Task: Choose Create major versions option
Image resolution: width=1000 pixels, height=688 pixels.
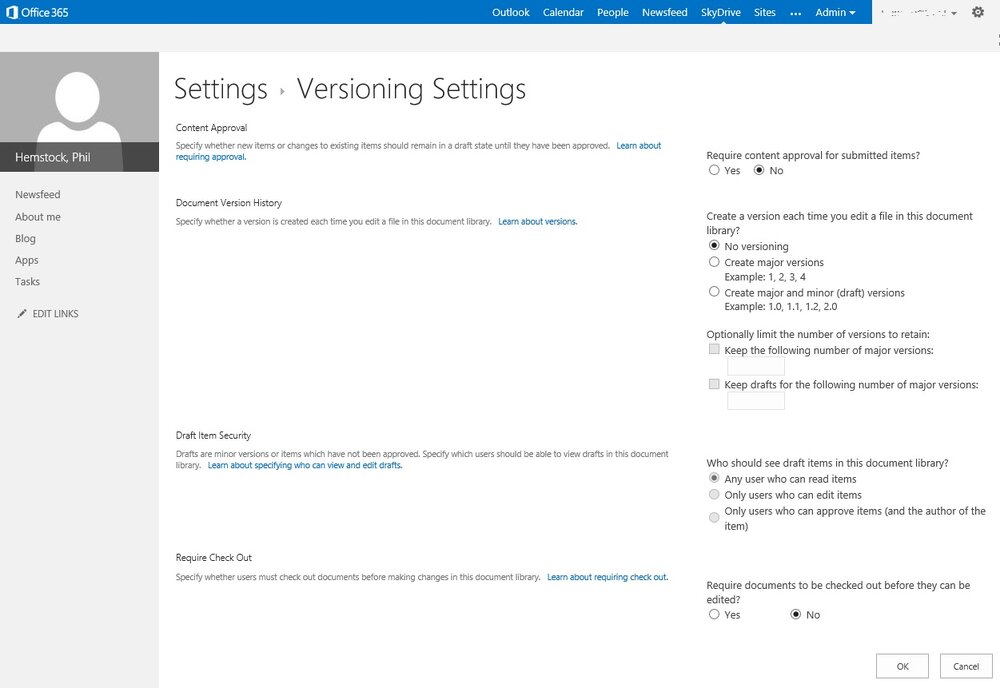Action: [x=714, y=262]
